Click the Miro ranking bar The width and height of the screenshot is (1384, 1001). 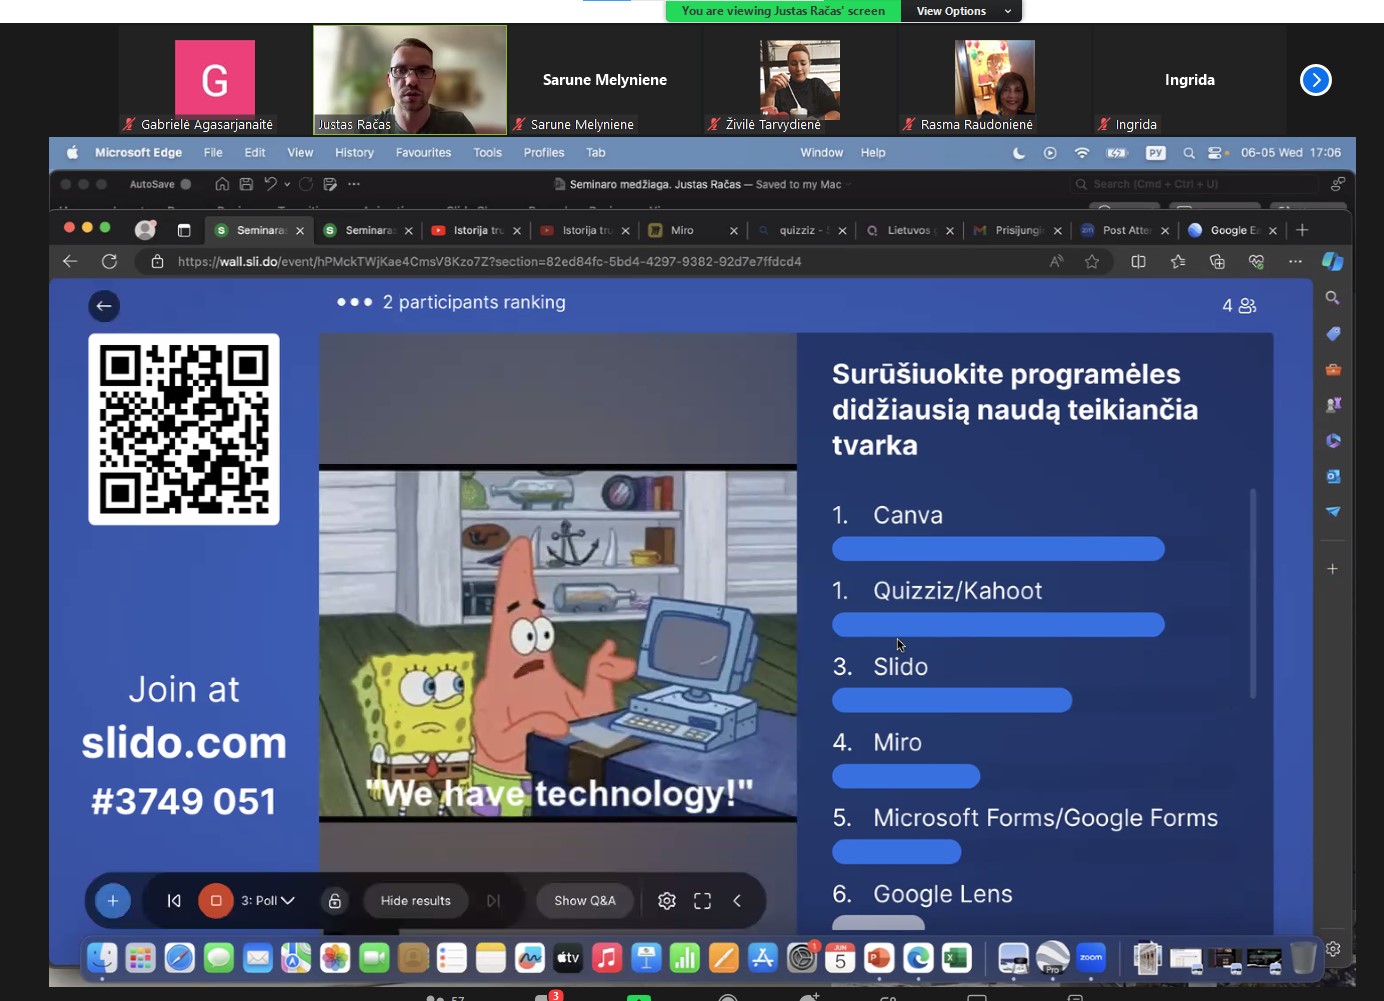(x=906, y=776)
